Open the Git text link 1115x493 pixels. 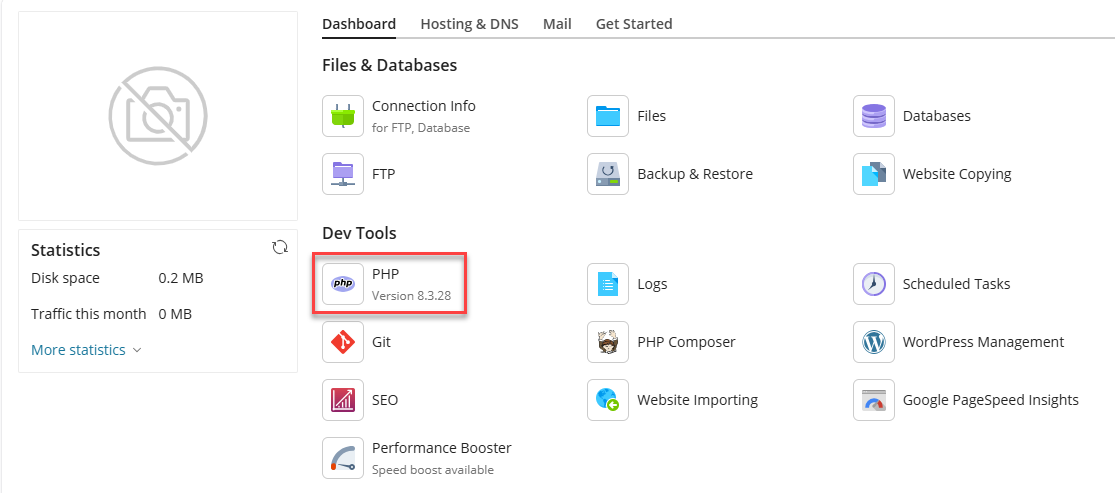381,342
